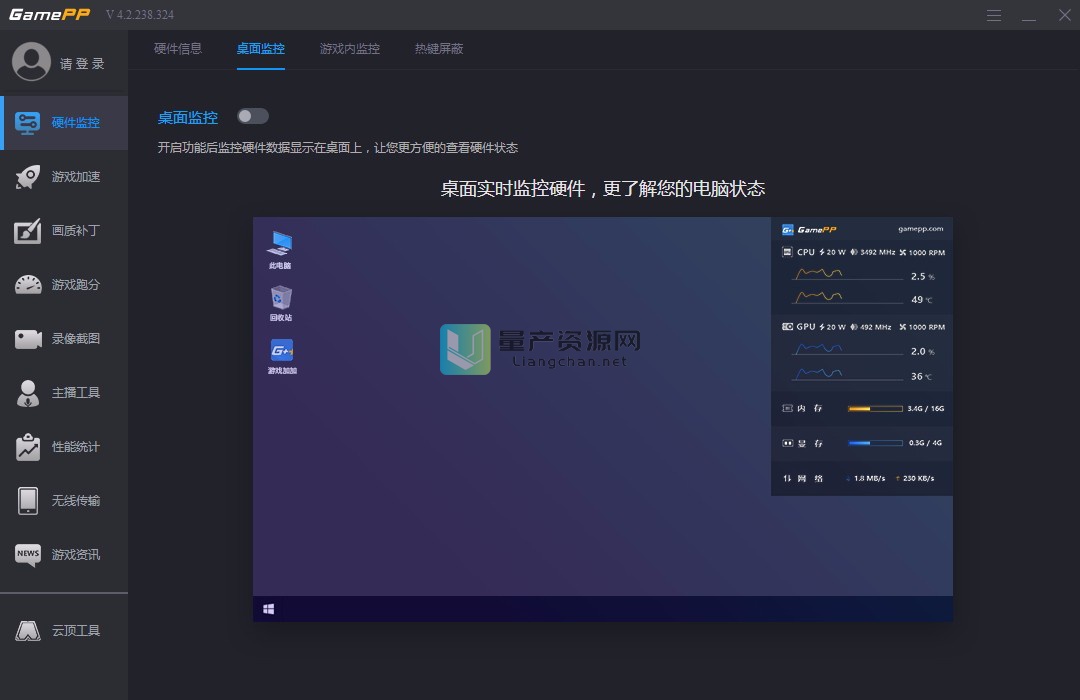Enable the 桌面监控 toggle switch
Screen dimensions: 1080x700
pyautogui.click(x=253, y=117)
